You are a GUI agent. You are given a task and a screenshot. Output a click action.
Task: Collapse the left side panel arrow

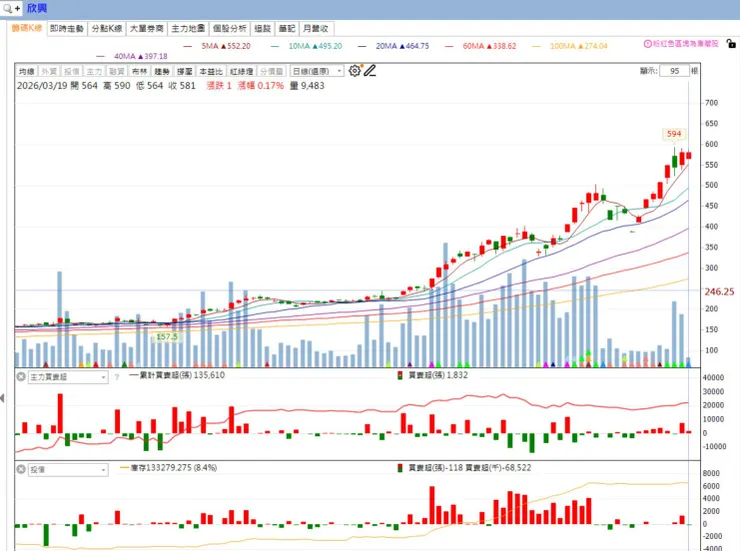2,398
